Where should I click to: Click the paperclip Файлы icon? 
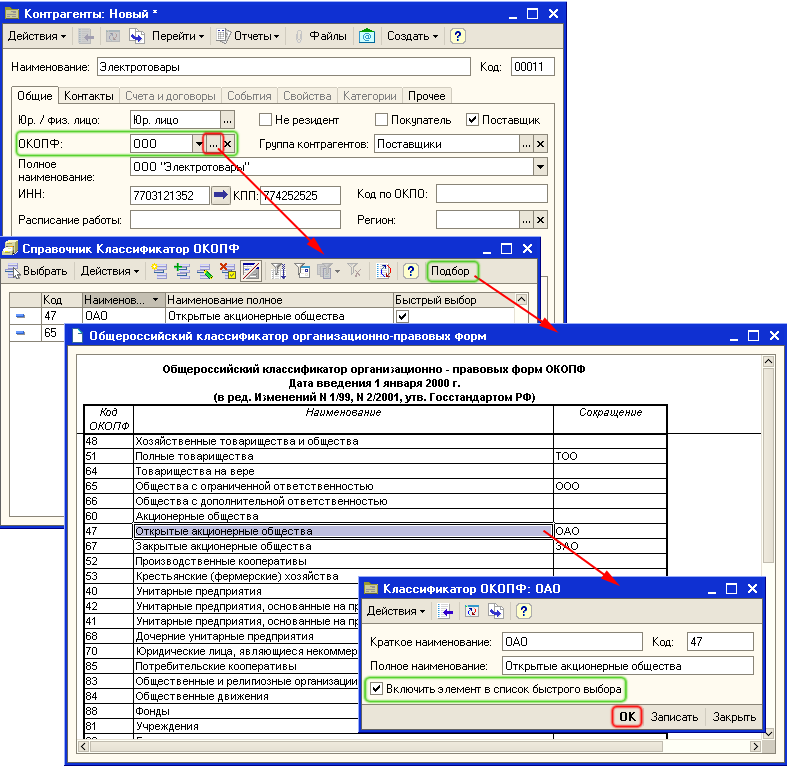tap(299, 36)
